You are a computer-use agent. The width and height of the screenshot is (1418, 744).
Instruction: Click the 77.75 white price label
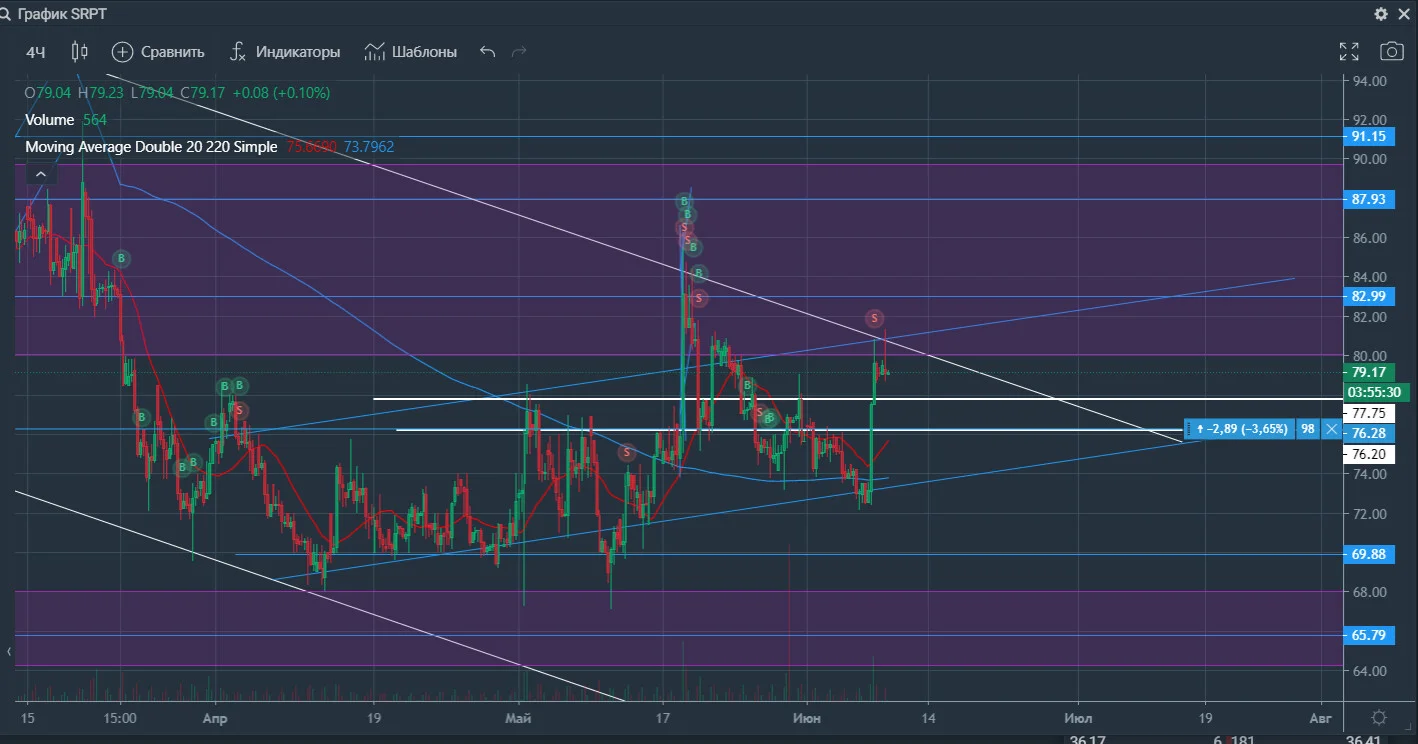(x=1367, y=413)
